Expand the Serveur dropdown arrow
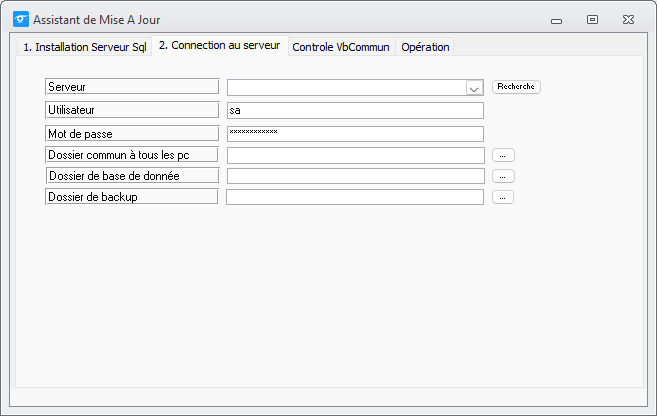This screenshot has width=657, height=416. (474, 88)
